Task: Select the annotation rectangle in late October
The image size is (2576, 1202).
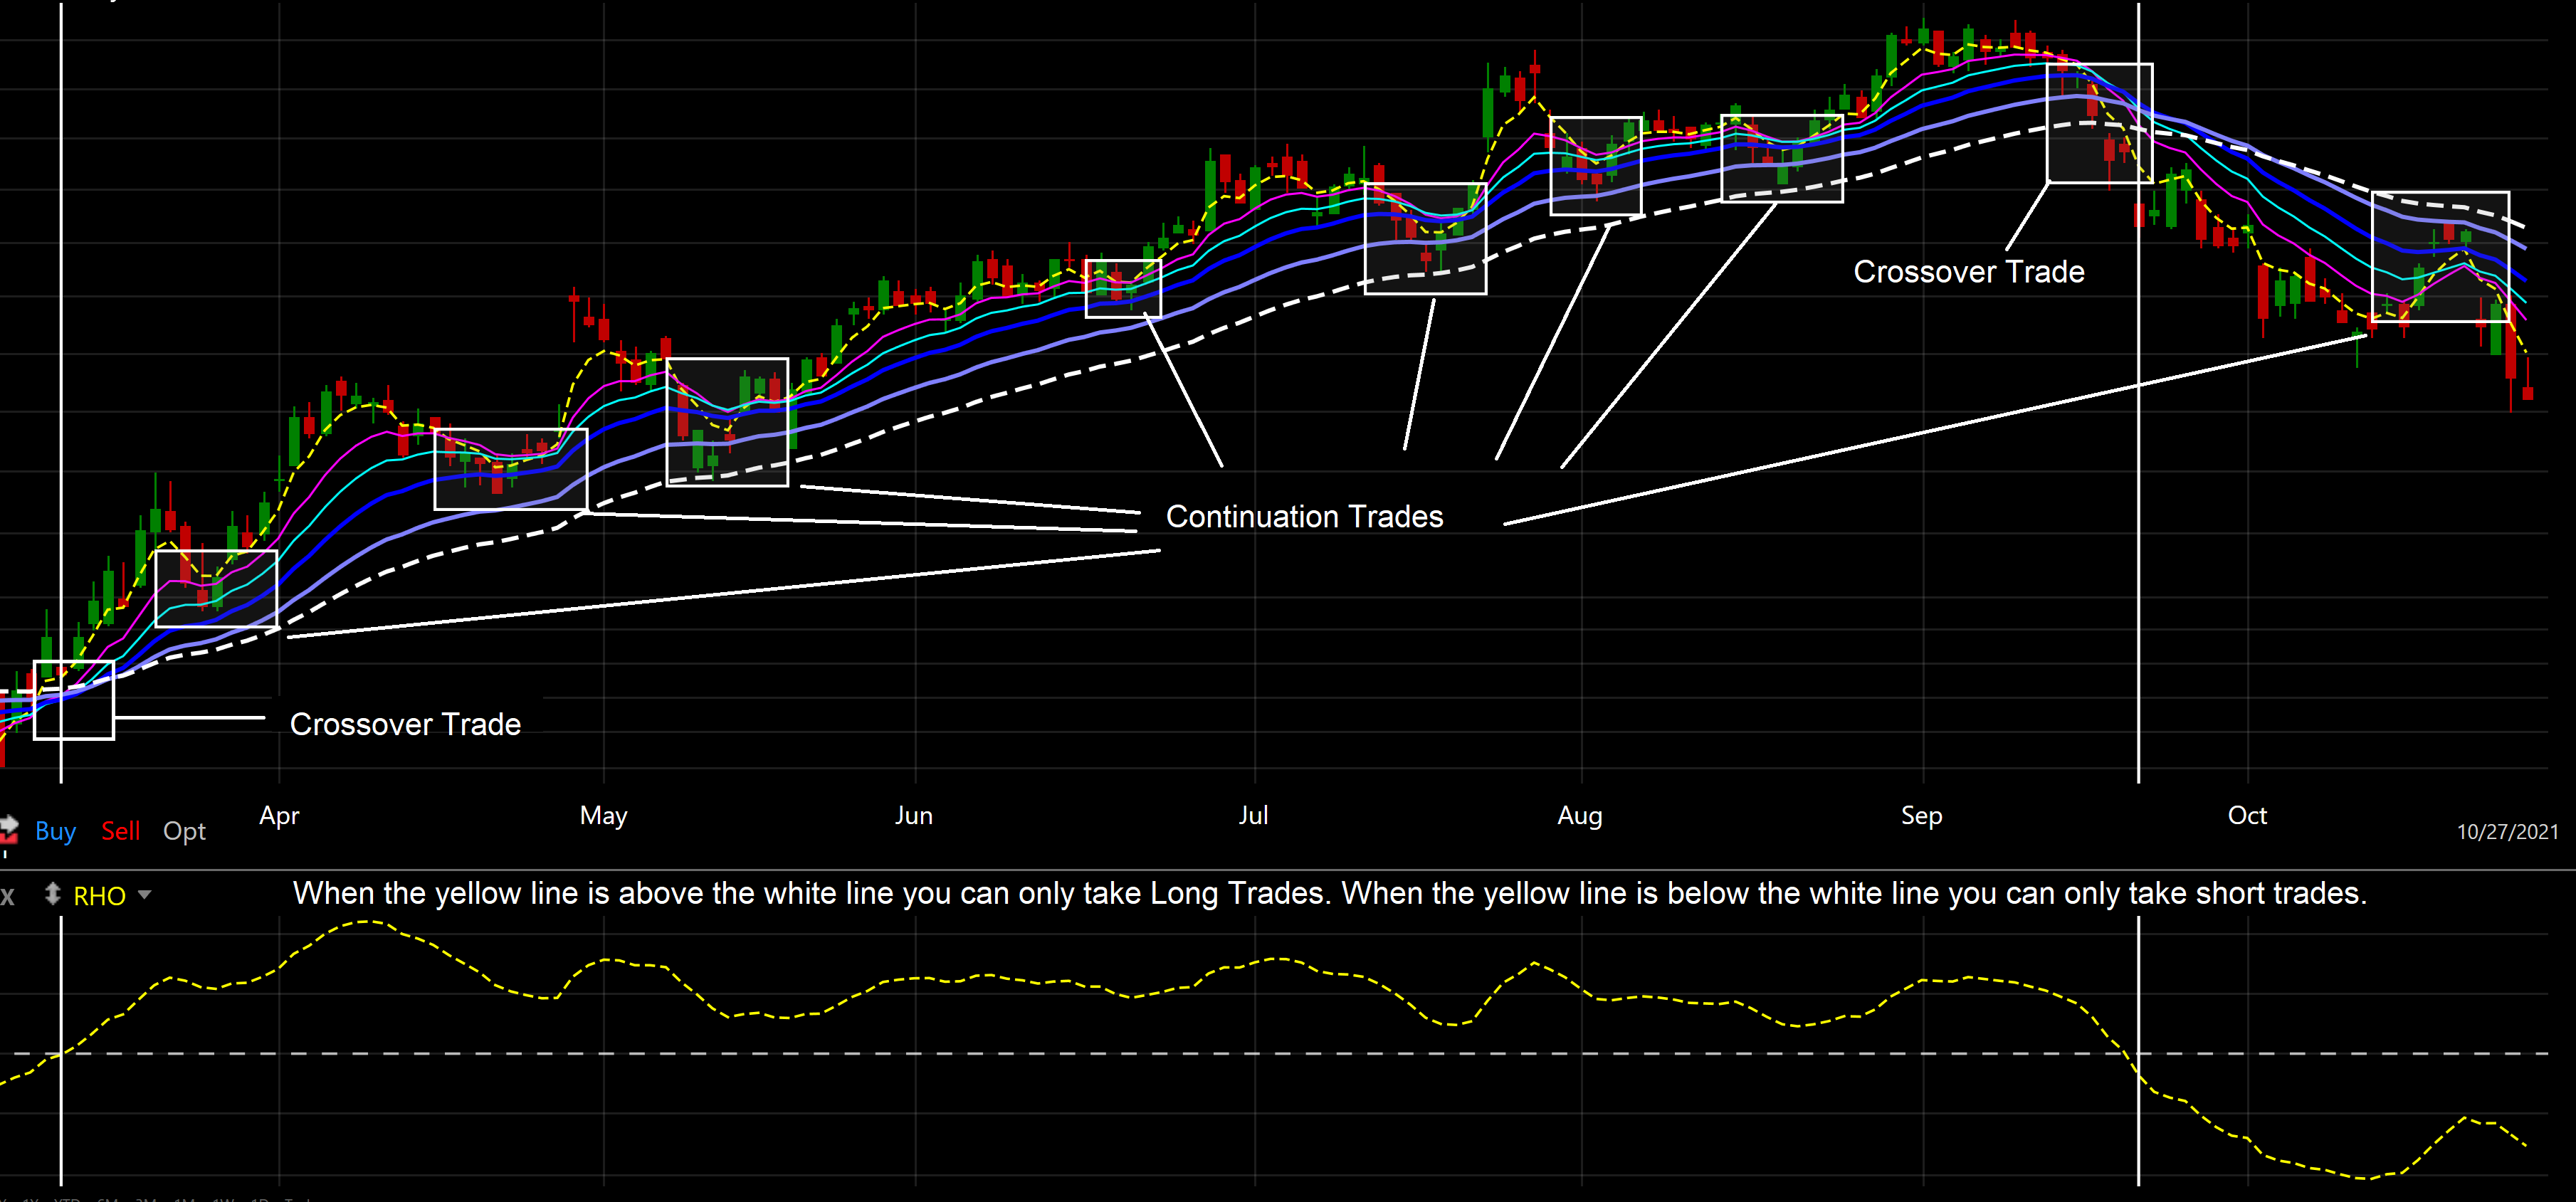Action: tap(2440, 257)
